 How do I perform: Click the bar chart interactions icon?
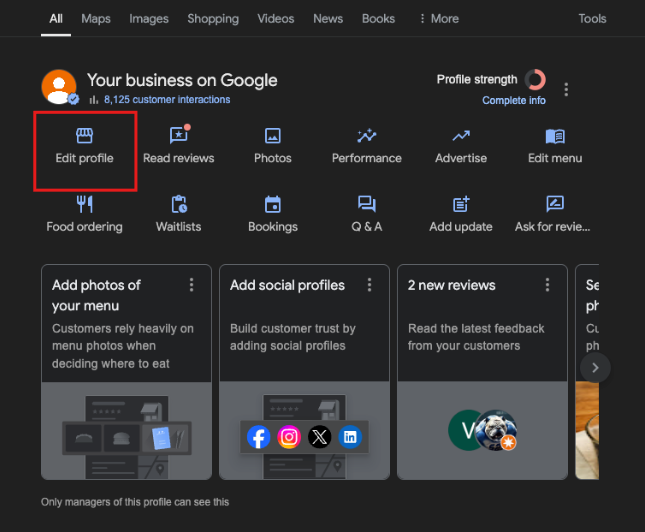94,100
